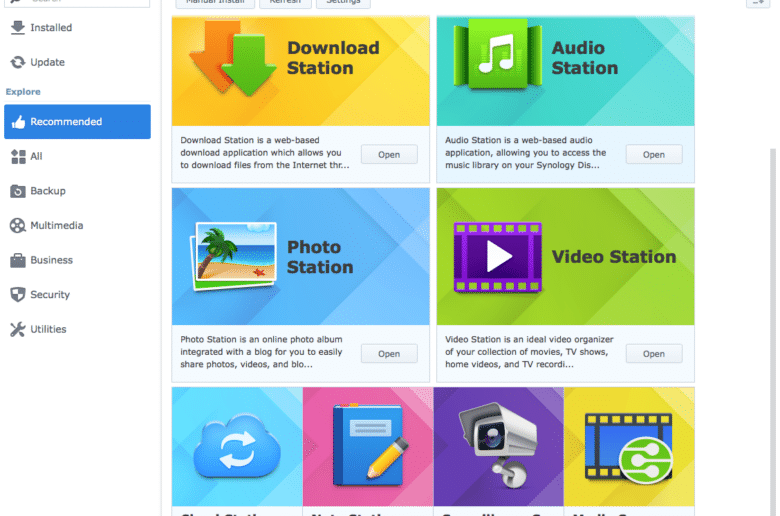Click the thumbs-up Recommended icon
The image size is (780, 516).
18,121
